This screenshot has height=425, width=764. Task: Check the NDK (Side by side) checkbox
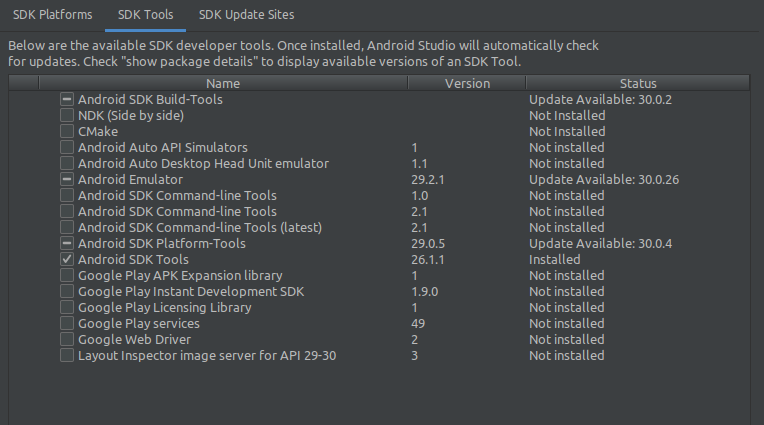pyautogui.click(x=67, y=116)
